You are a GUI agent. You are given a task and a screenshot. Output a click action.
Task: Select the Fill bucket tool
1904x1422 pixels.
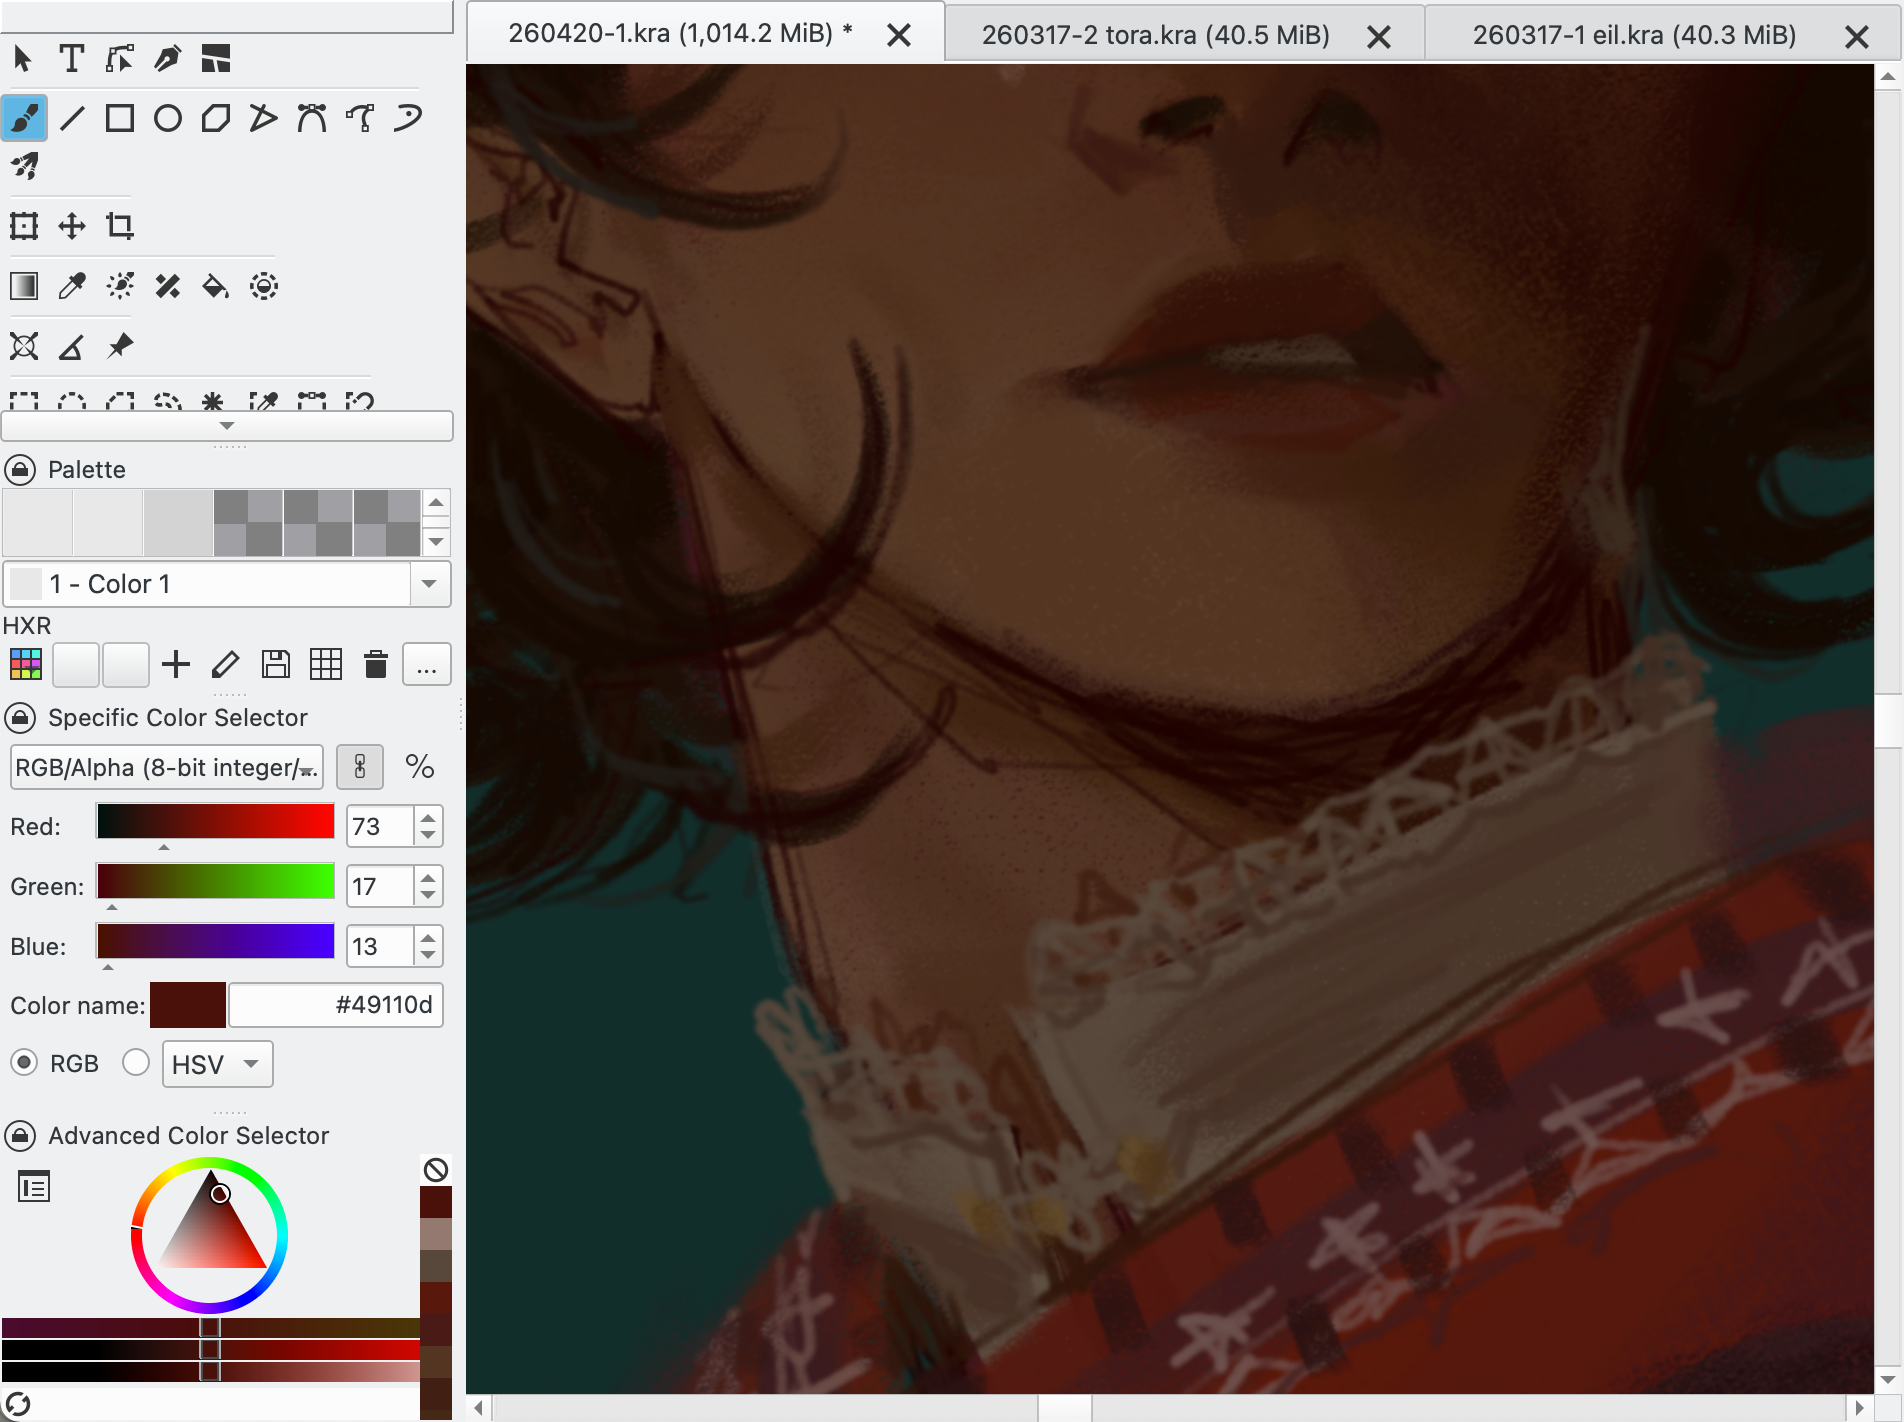click(216, 286)
